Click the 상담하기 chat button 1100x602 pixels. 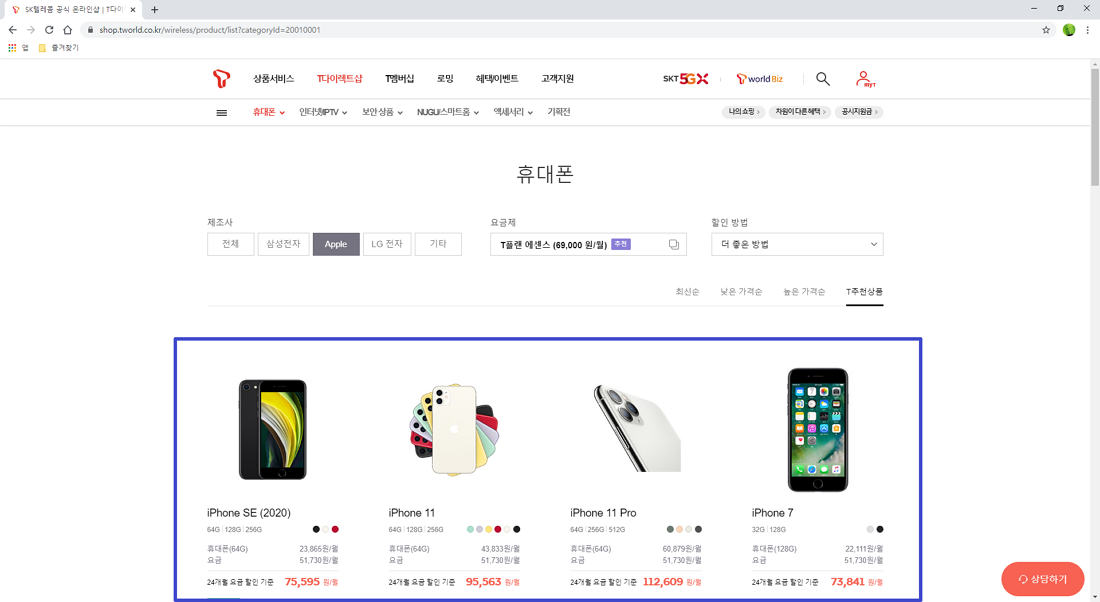tap(1042, 580)
